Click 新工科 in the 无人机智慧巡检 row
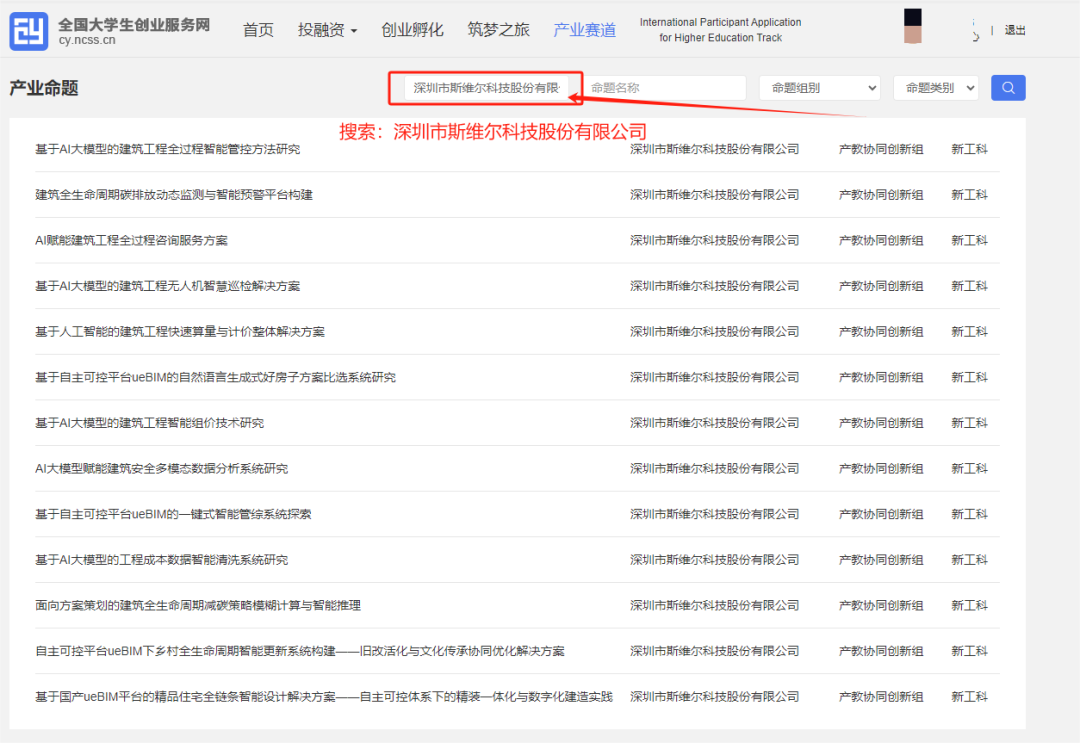 coord(969,286)
